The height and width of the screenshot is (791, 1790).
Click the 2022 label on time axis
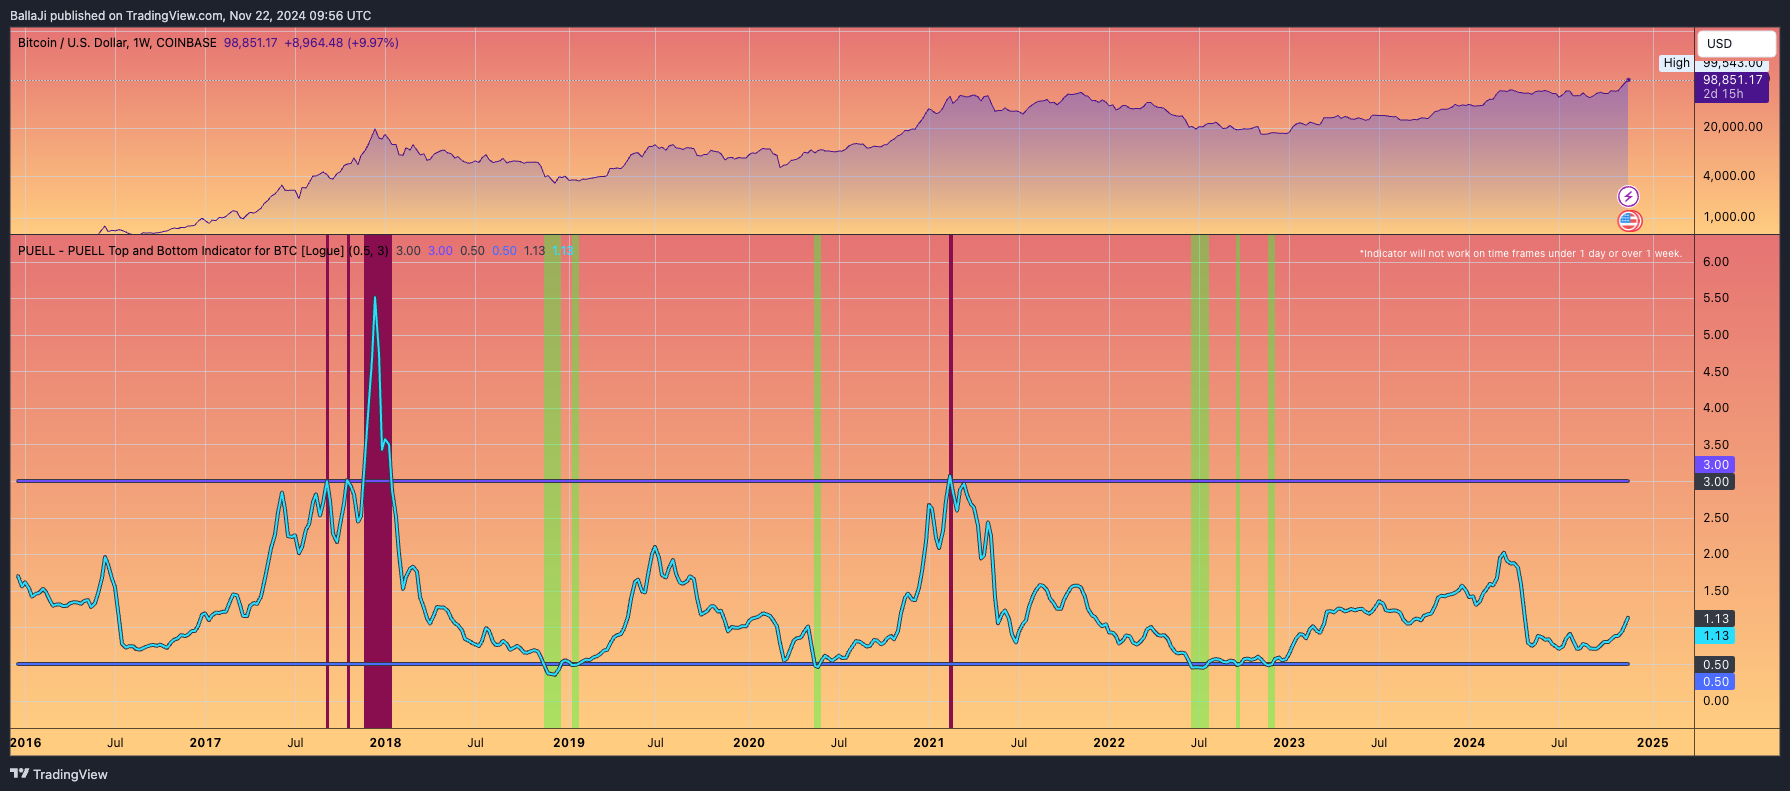coord(1109,743)
